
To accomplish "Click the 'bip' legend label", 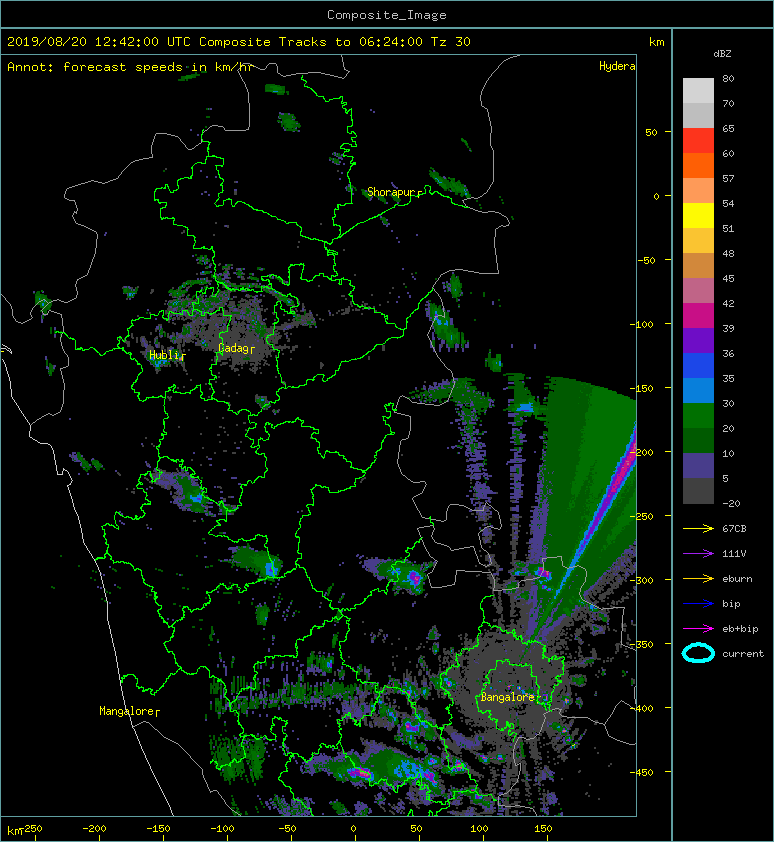I will coord(731,604).
